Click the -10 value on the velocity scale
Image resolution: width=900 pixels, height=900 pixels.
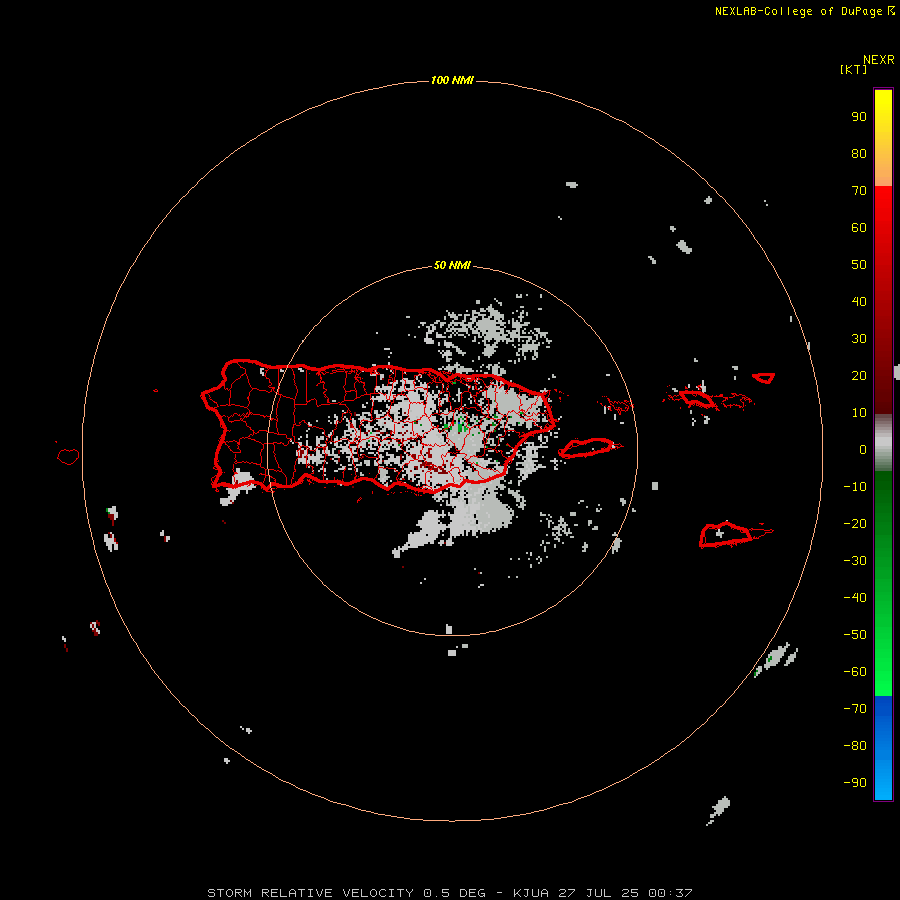(855, 487)
